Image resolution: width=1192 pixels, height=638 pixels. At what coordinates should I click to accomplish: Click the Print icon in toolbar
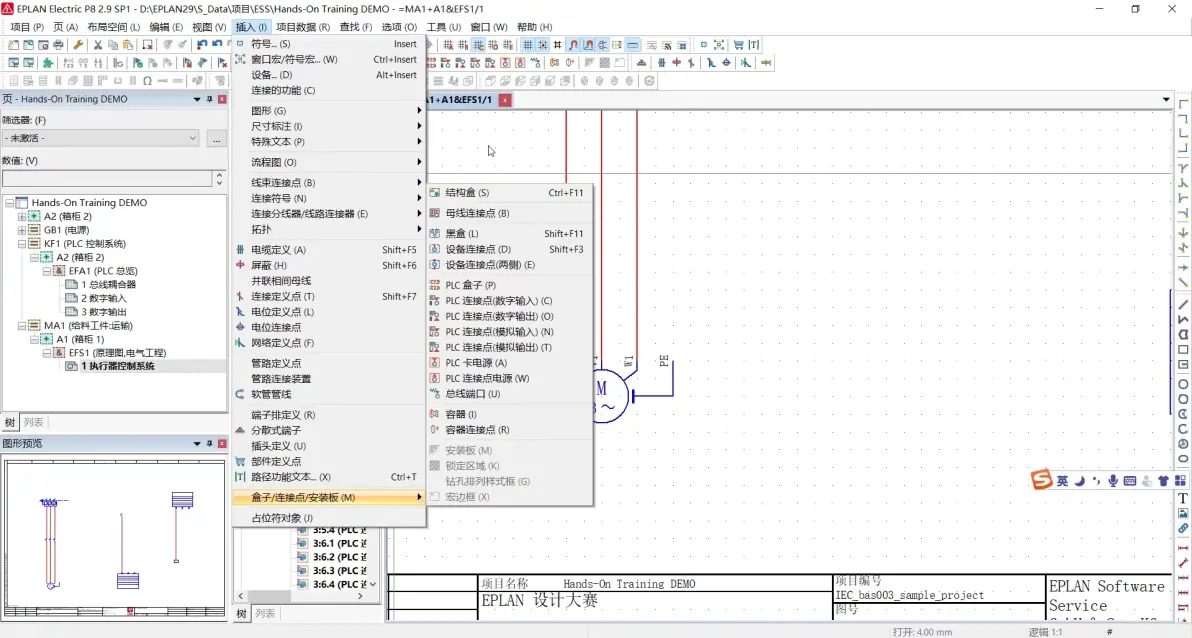pyautogui.click(x=58, y=45)
